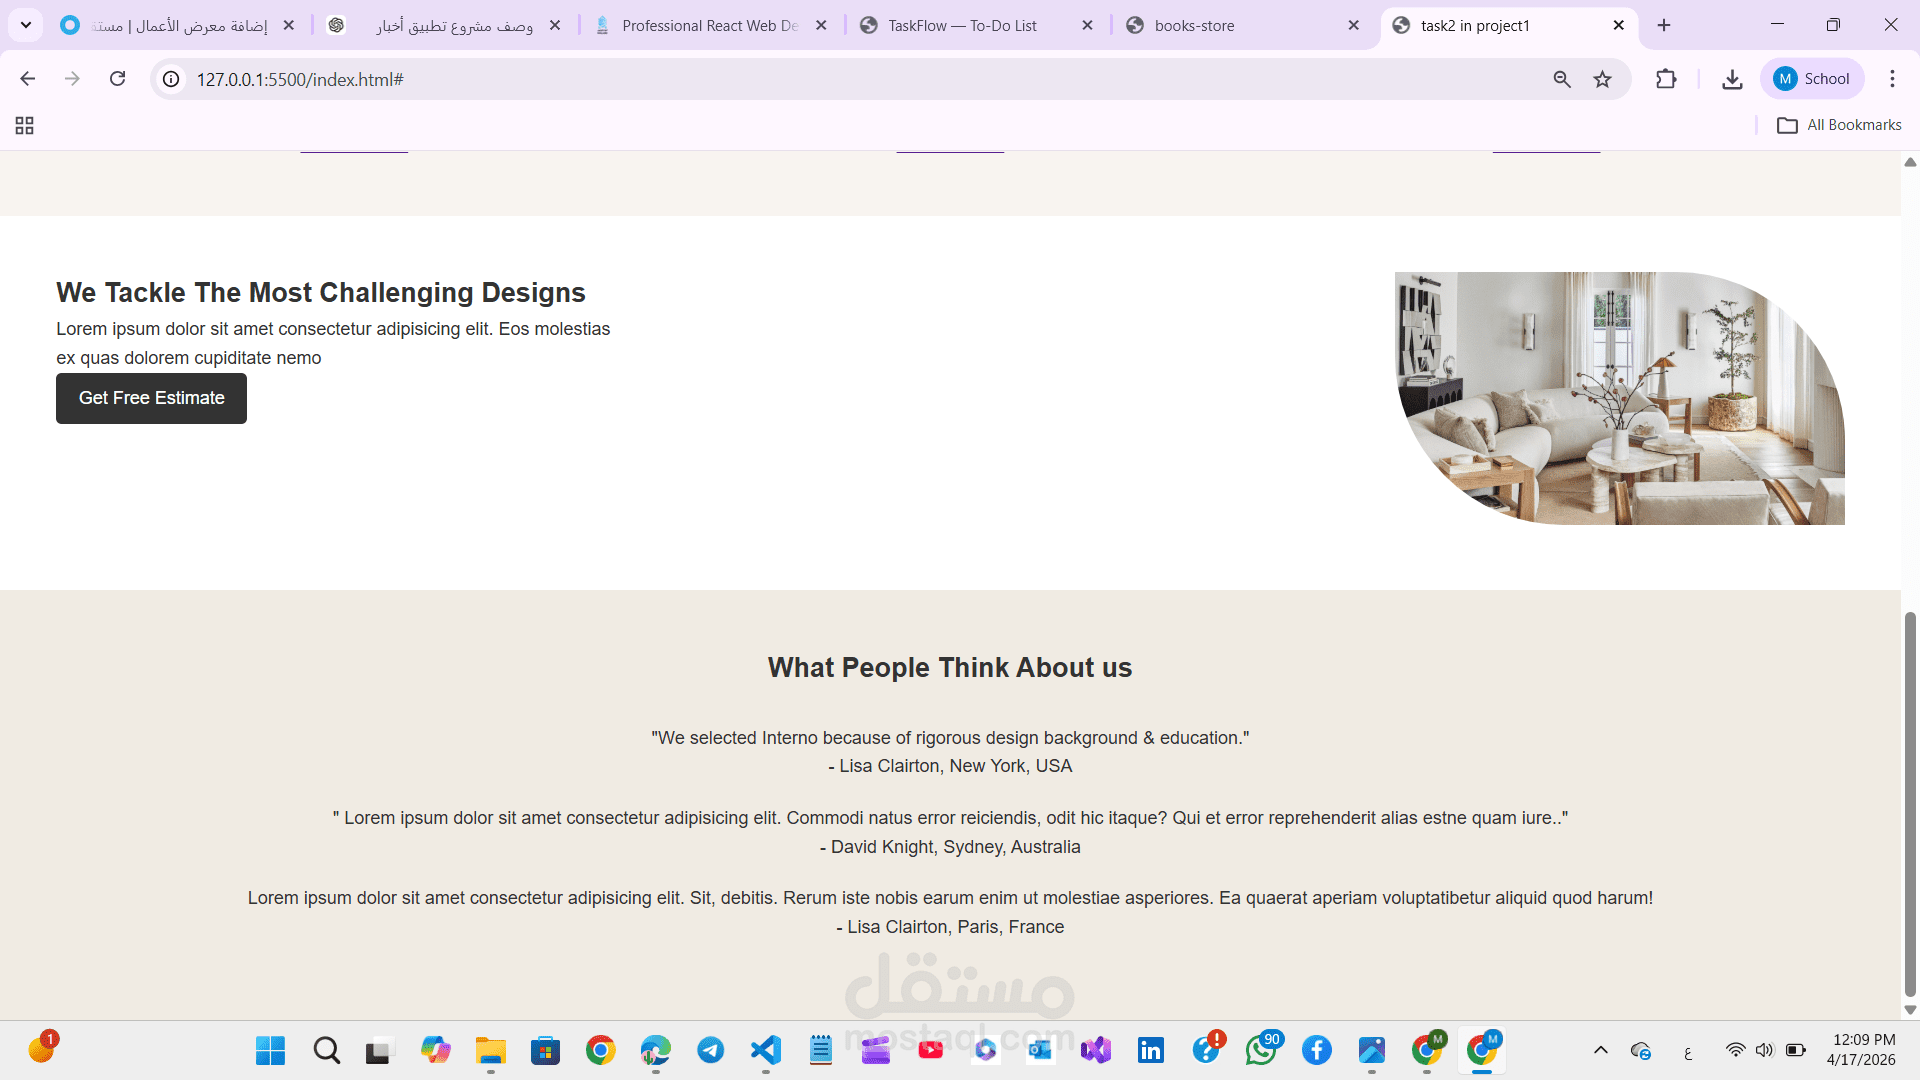Open the Apps grid in the bookmarks bar

[x=25, y=125]
